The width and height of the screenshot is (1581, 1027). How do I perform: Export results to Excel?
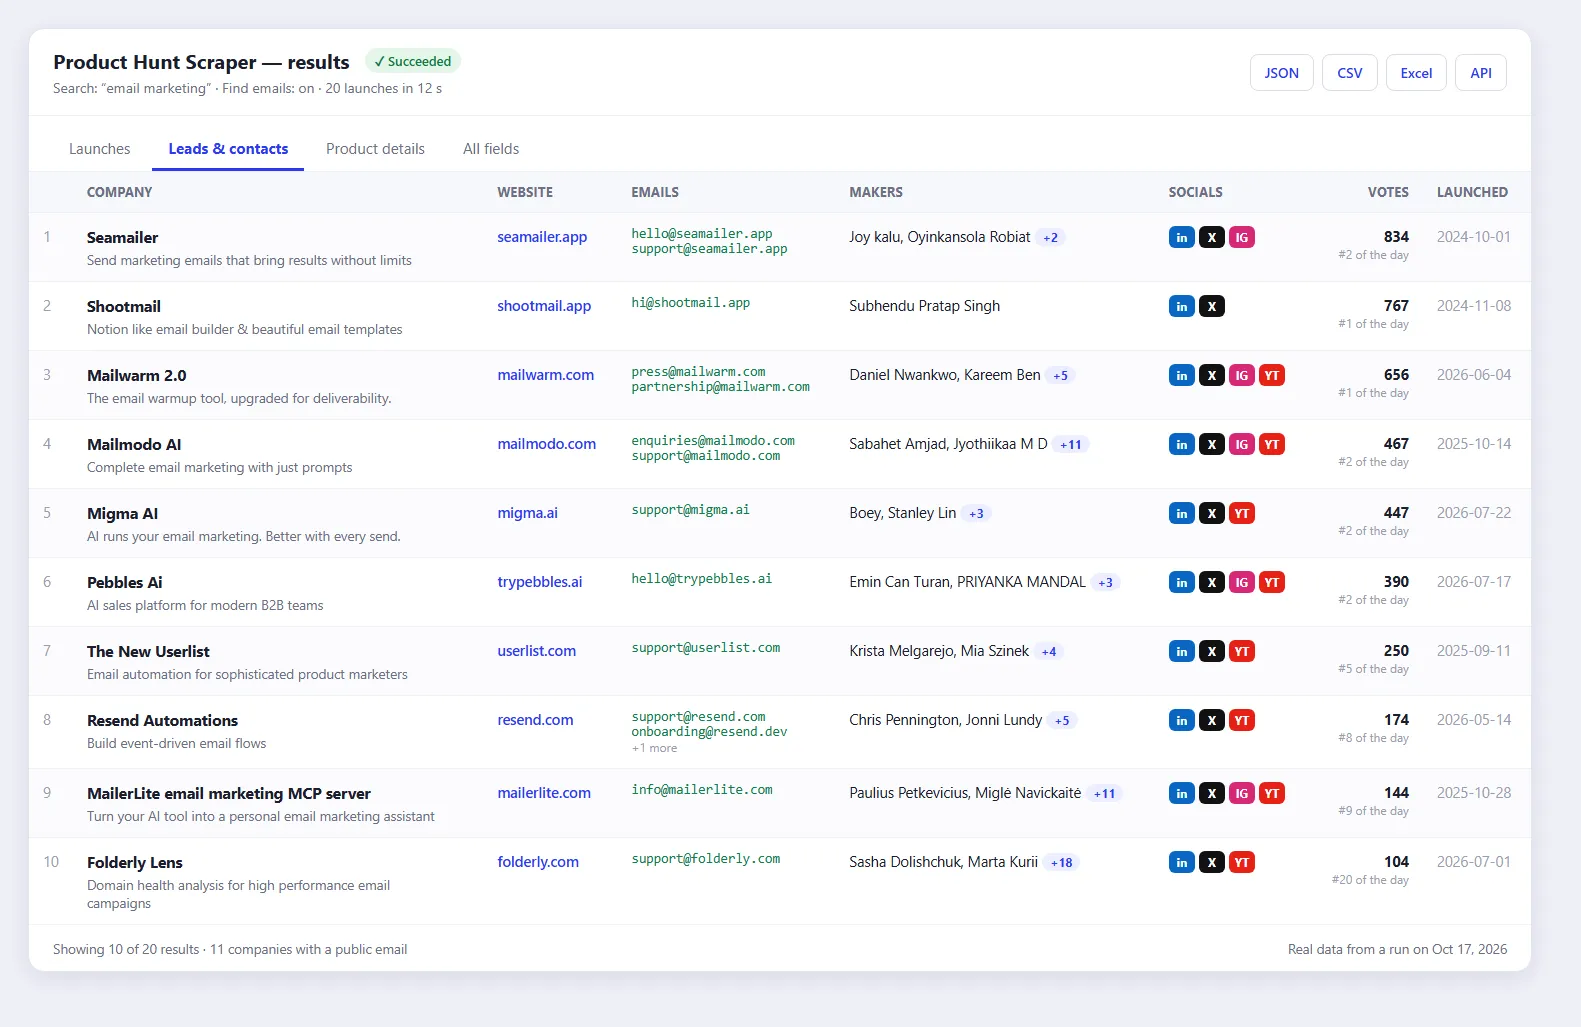[1416, 73]
